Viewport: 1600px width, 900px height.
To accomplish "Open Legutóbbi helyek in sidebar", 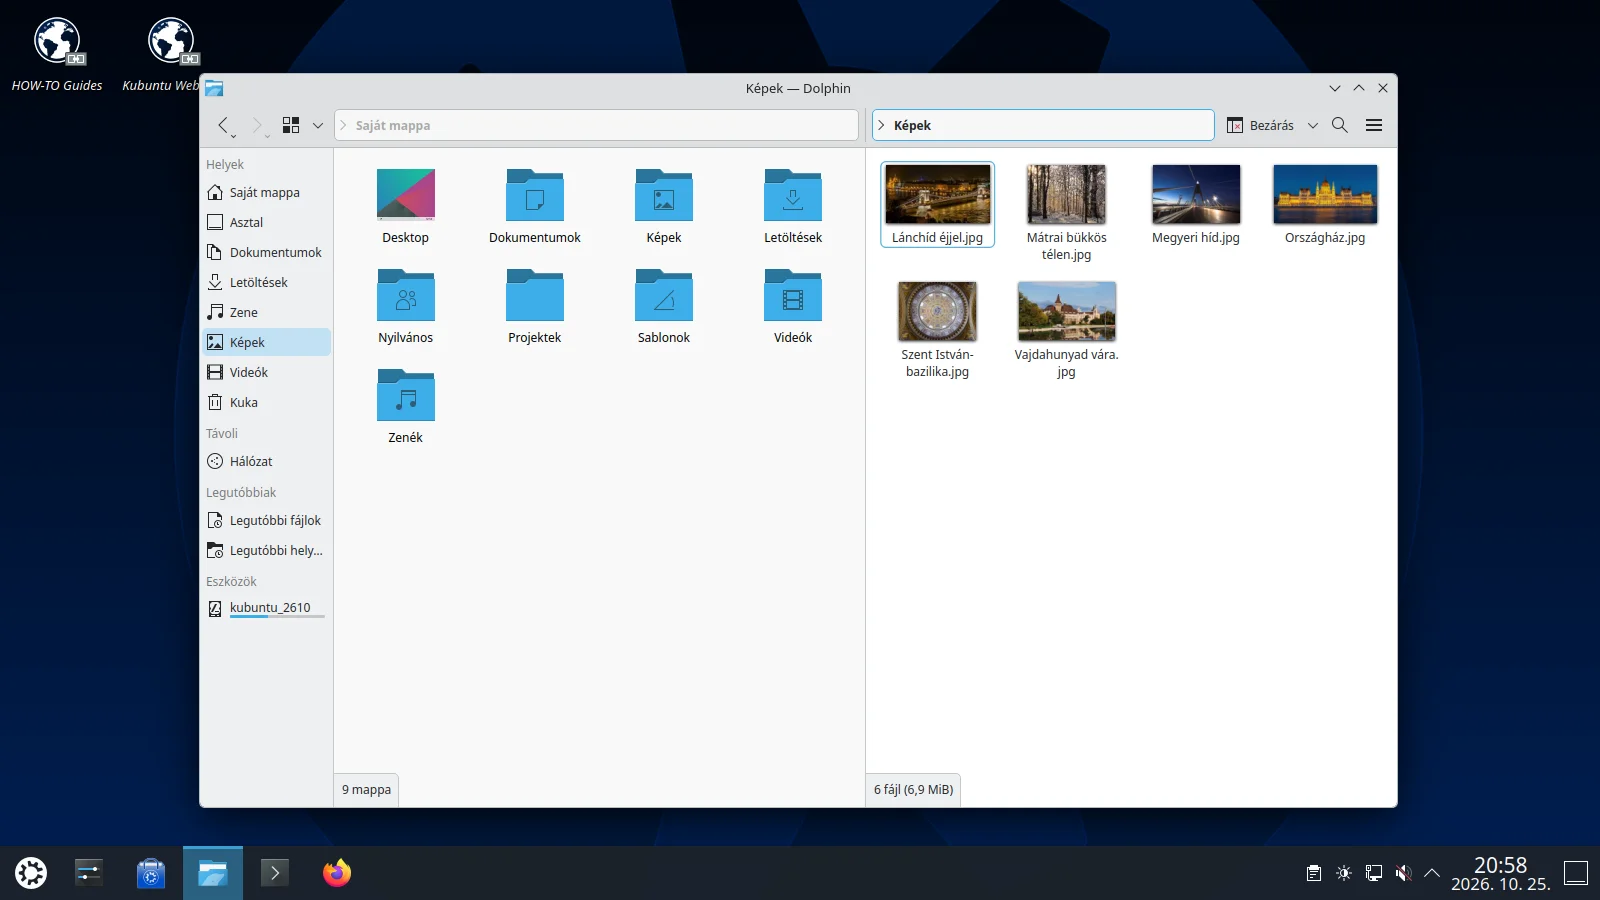I will pos(266,550).
